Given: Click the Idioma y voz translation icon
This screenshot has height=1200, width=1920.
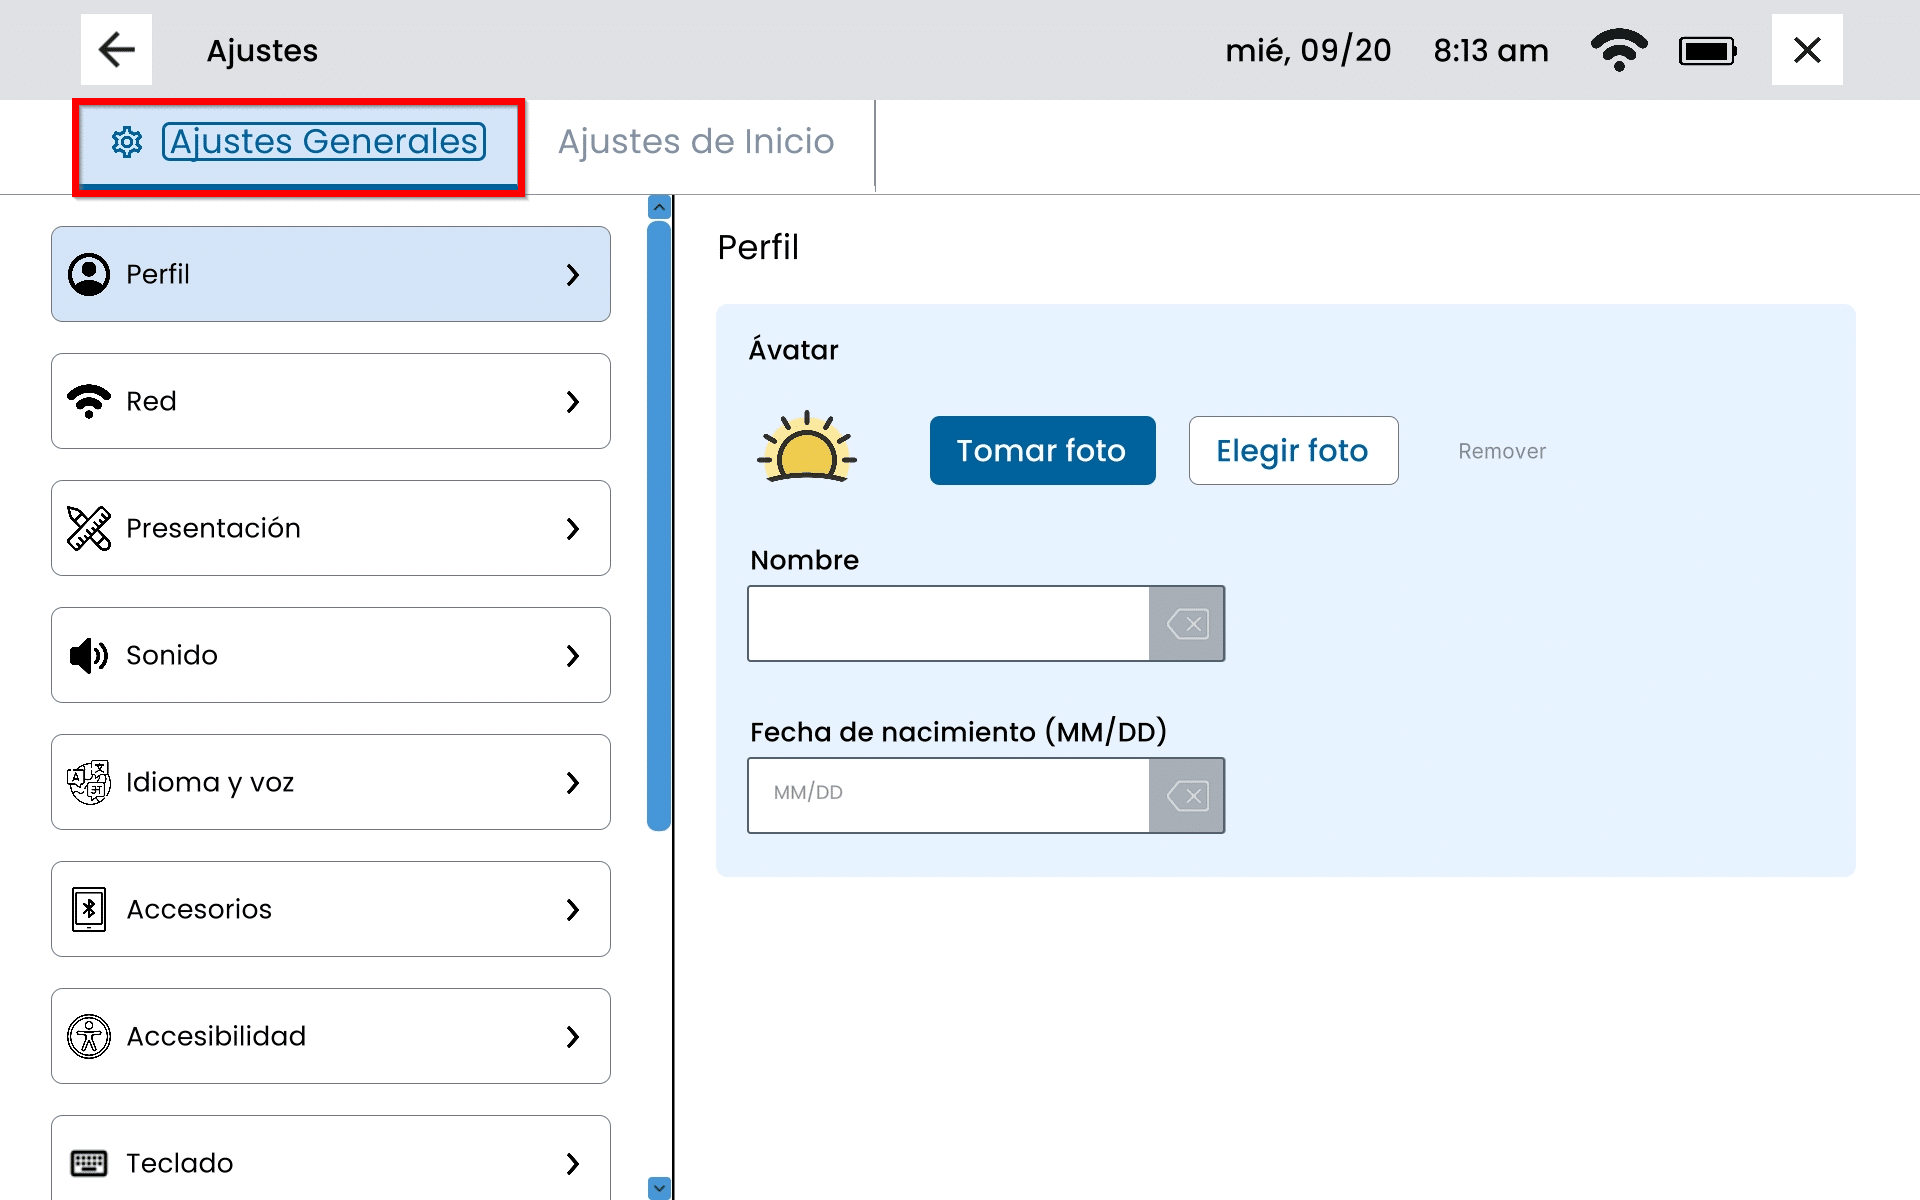Looking at the screenshot, I should pos(89,782).
